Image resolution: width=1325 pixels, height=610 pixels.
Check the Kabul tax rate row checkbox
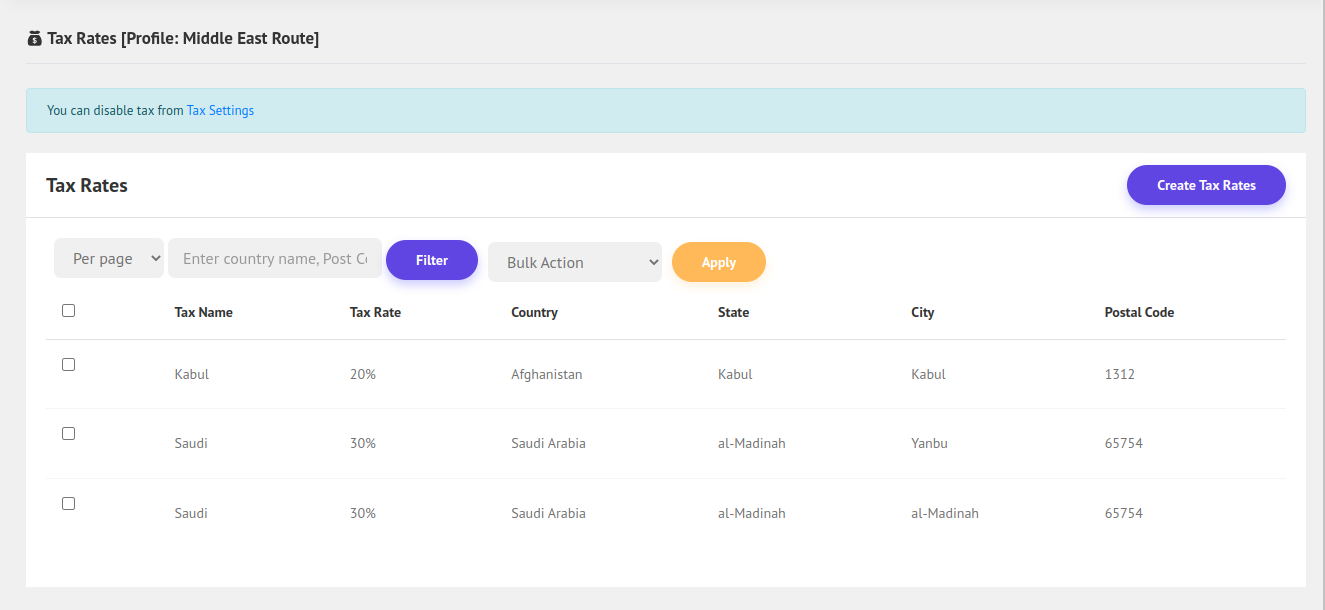pyautogui.click(x=68, y=365)
